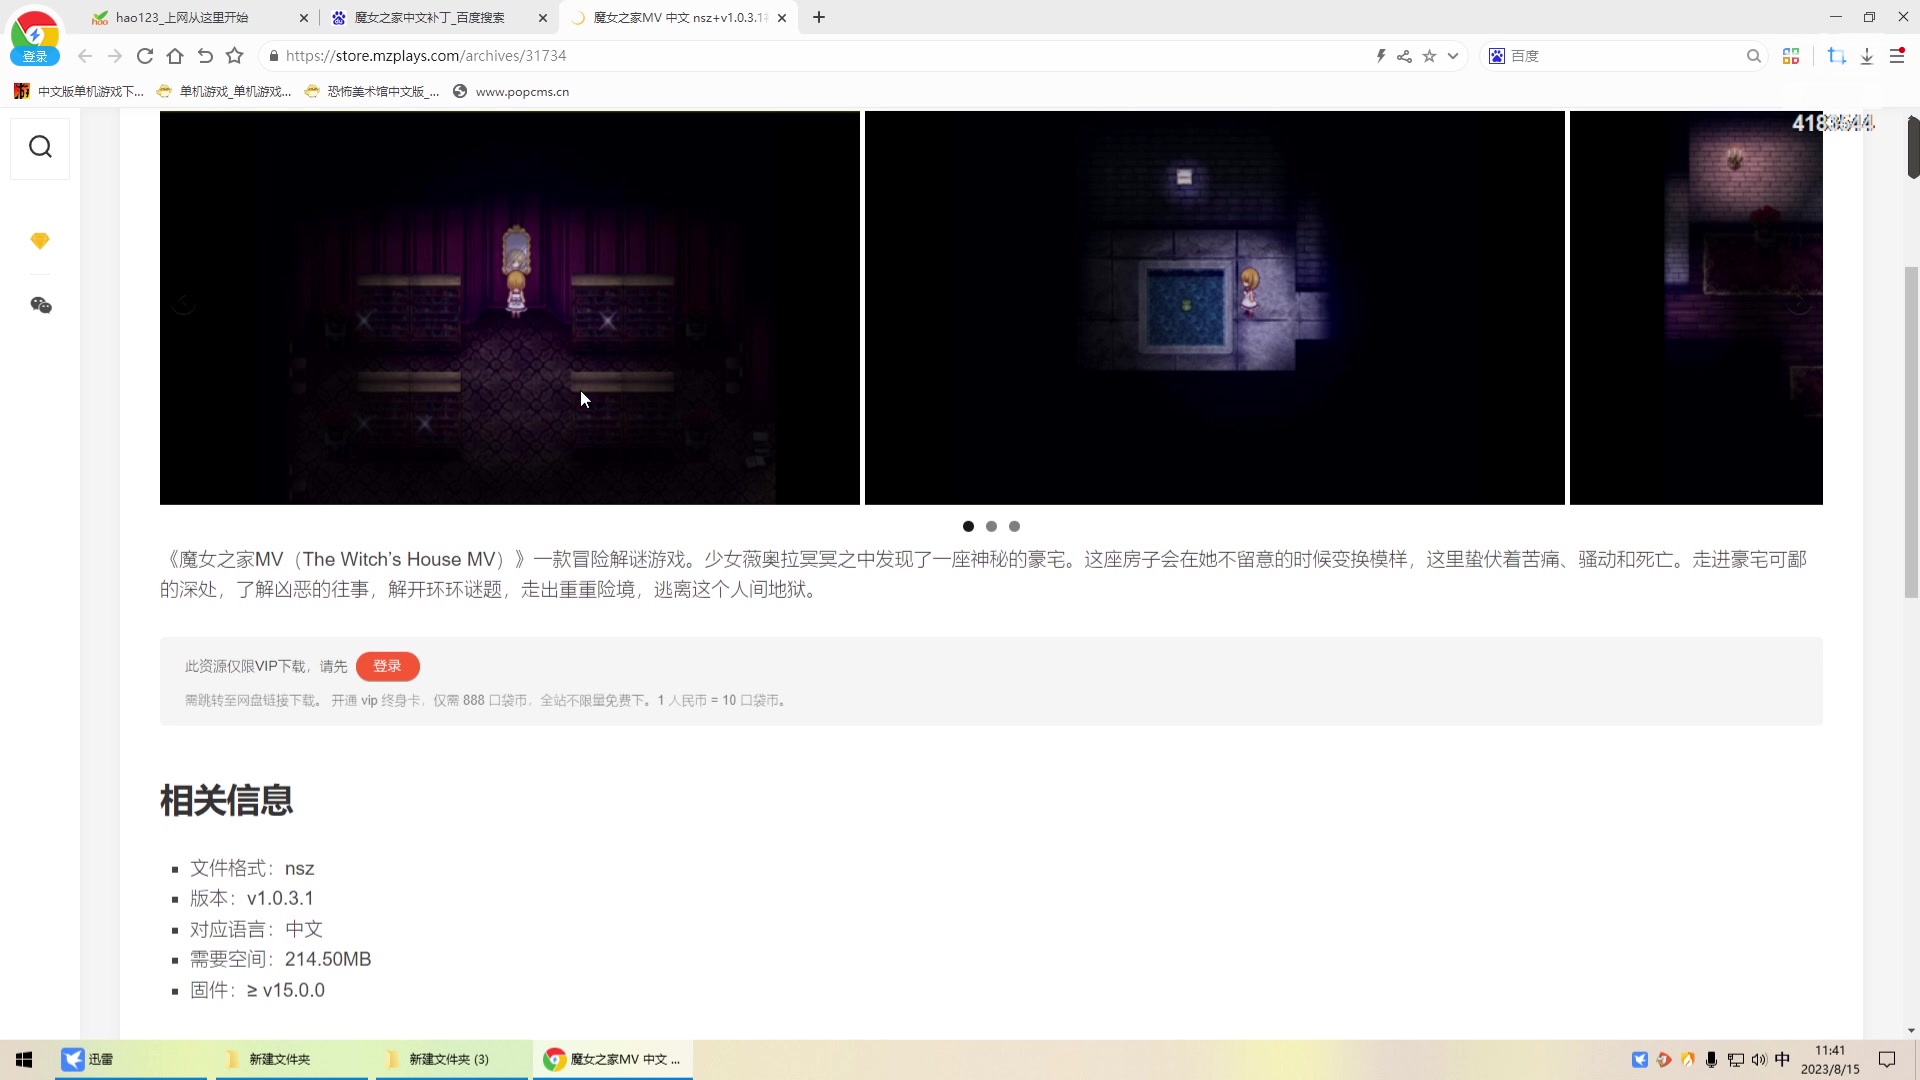Image resolution: width=1920 pixels, height=1080 pixels.
Task: Open 迅雷 from the taskbar
Action: pyautogui.click(x=130, y=1059)
